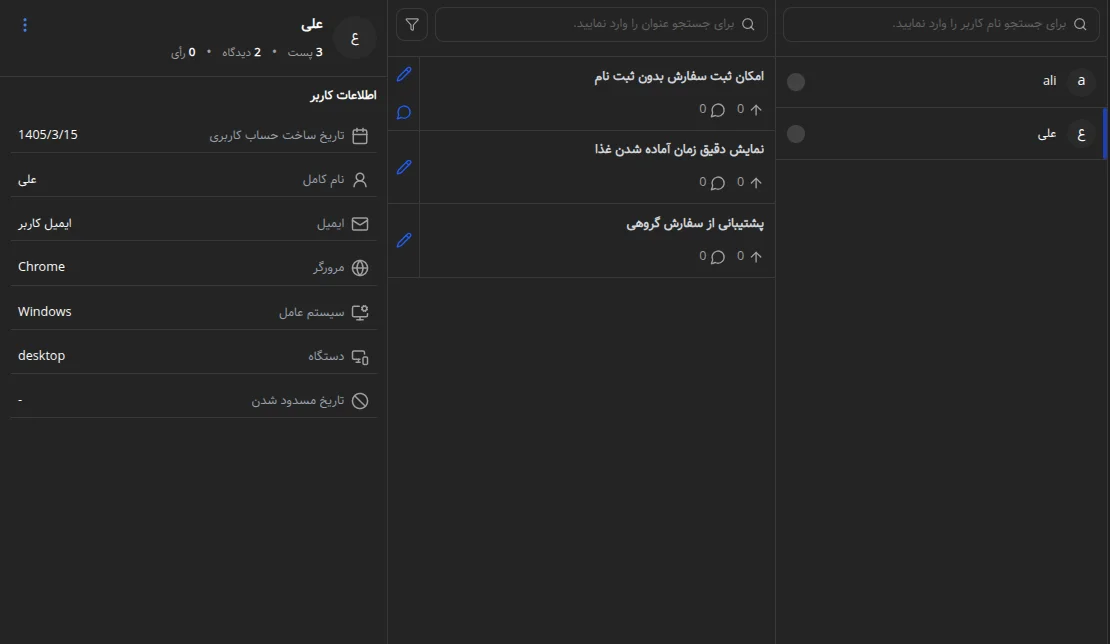Toggle the circle selector for user علی
Screen dimensions: 1110x644
point(796,134)
